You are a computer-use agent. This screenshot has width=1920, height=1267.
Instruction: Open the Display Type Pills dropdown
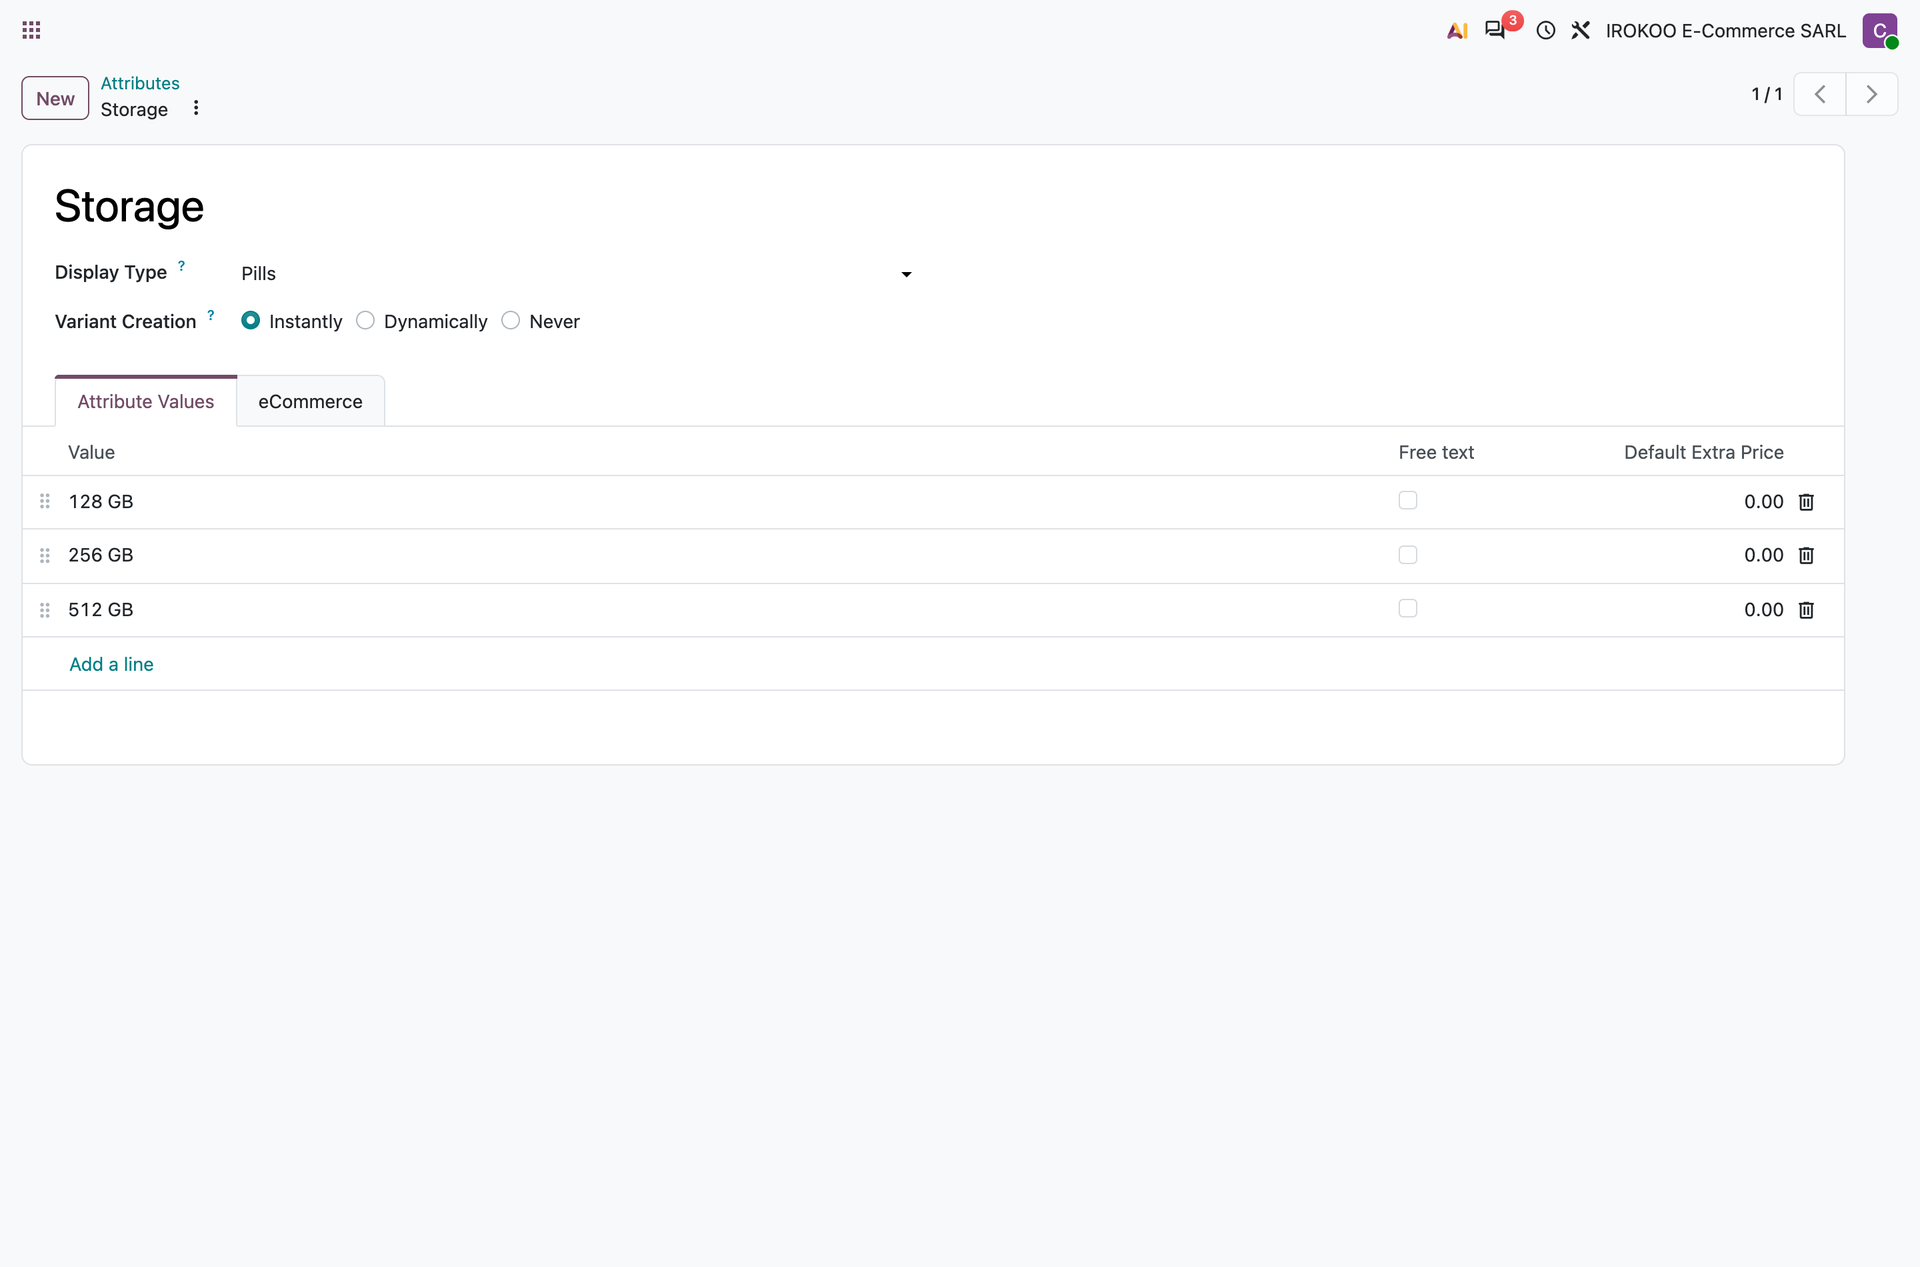click(577, 273)
